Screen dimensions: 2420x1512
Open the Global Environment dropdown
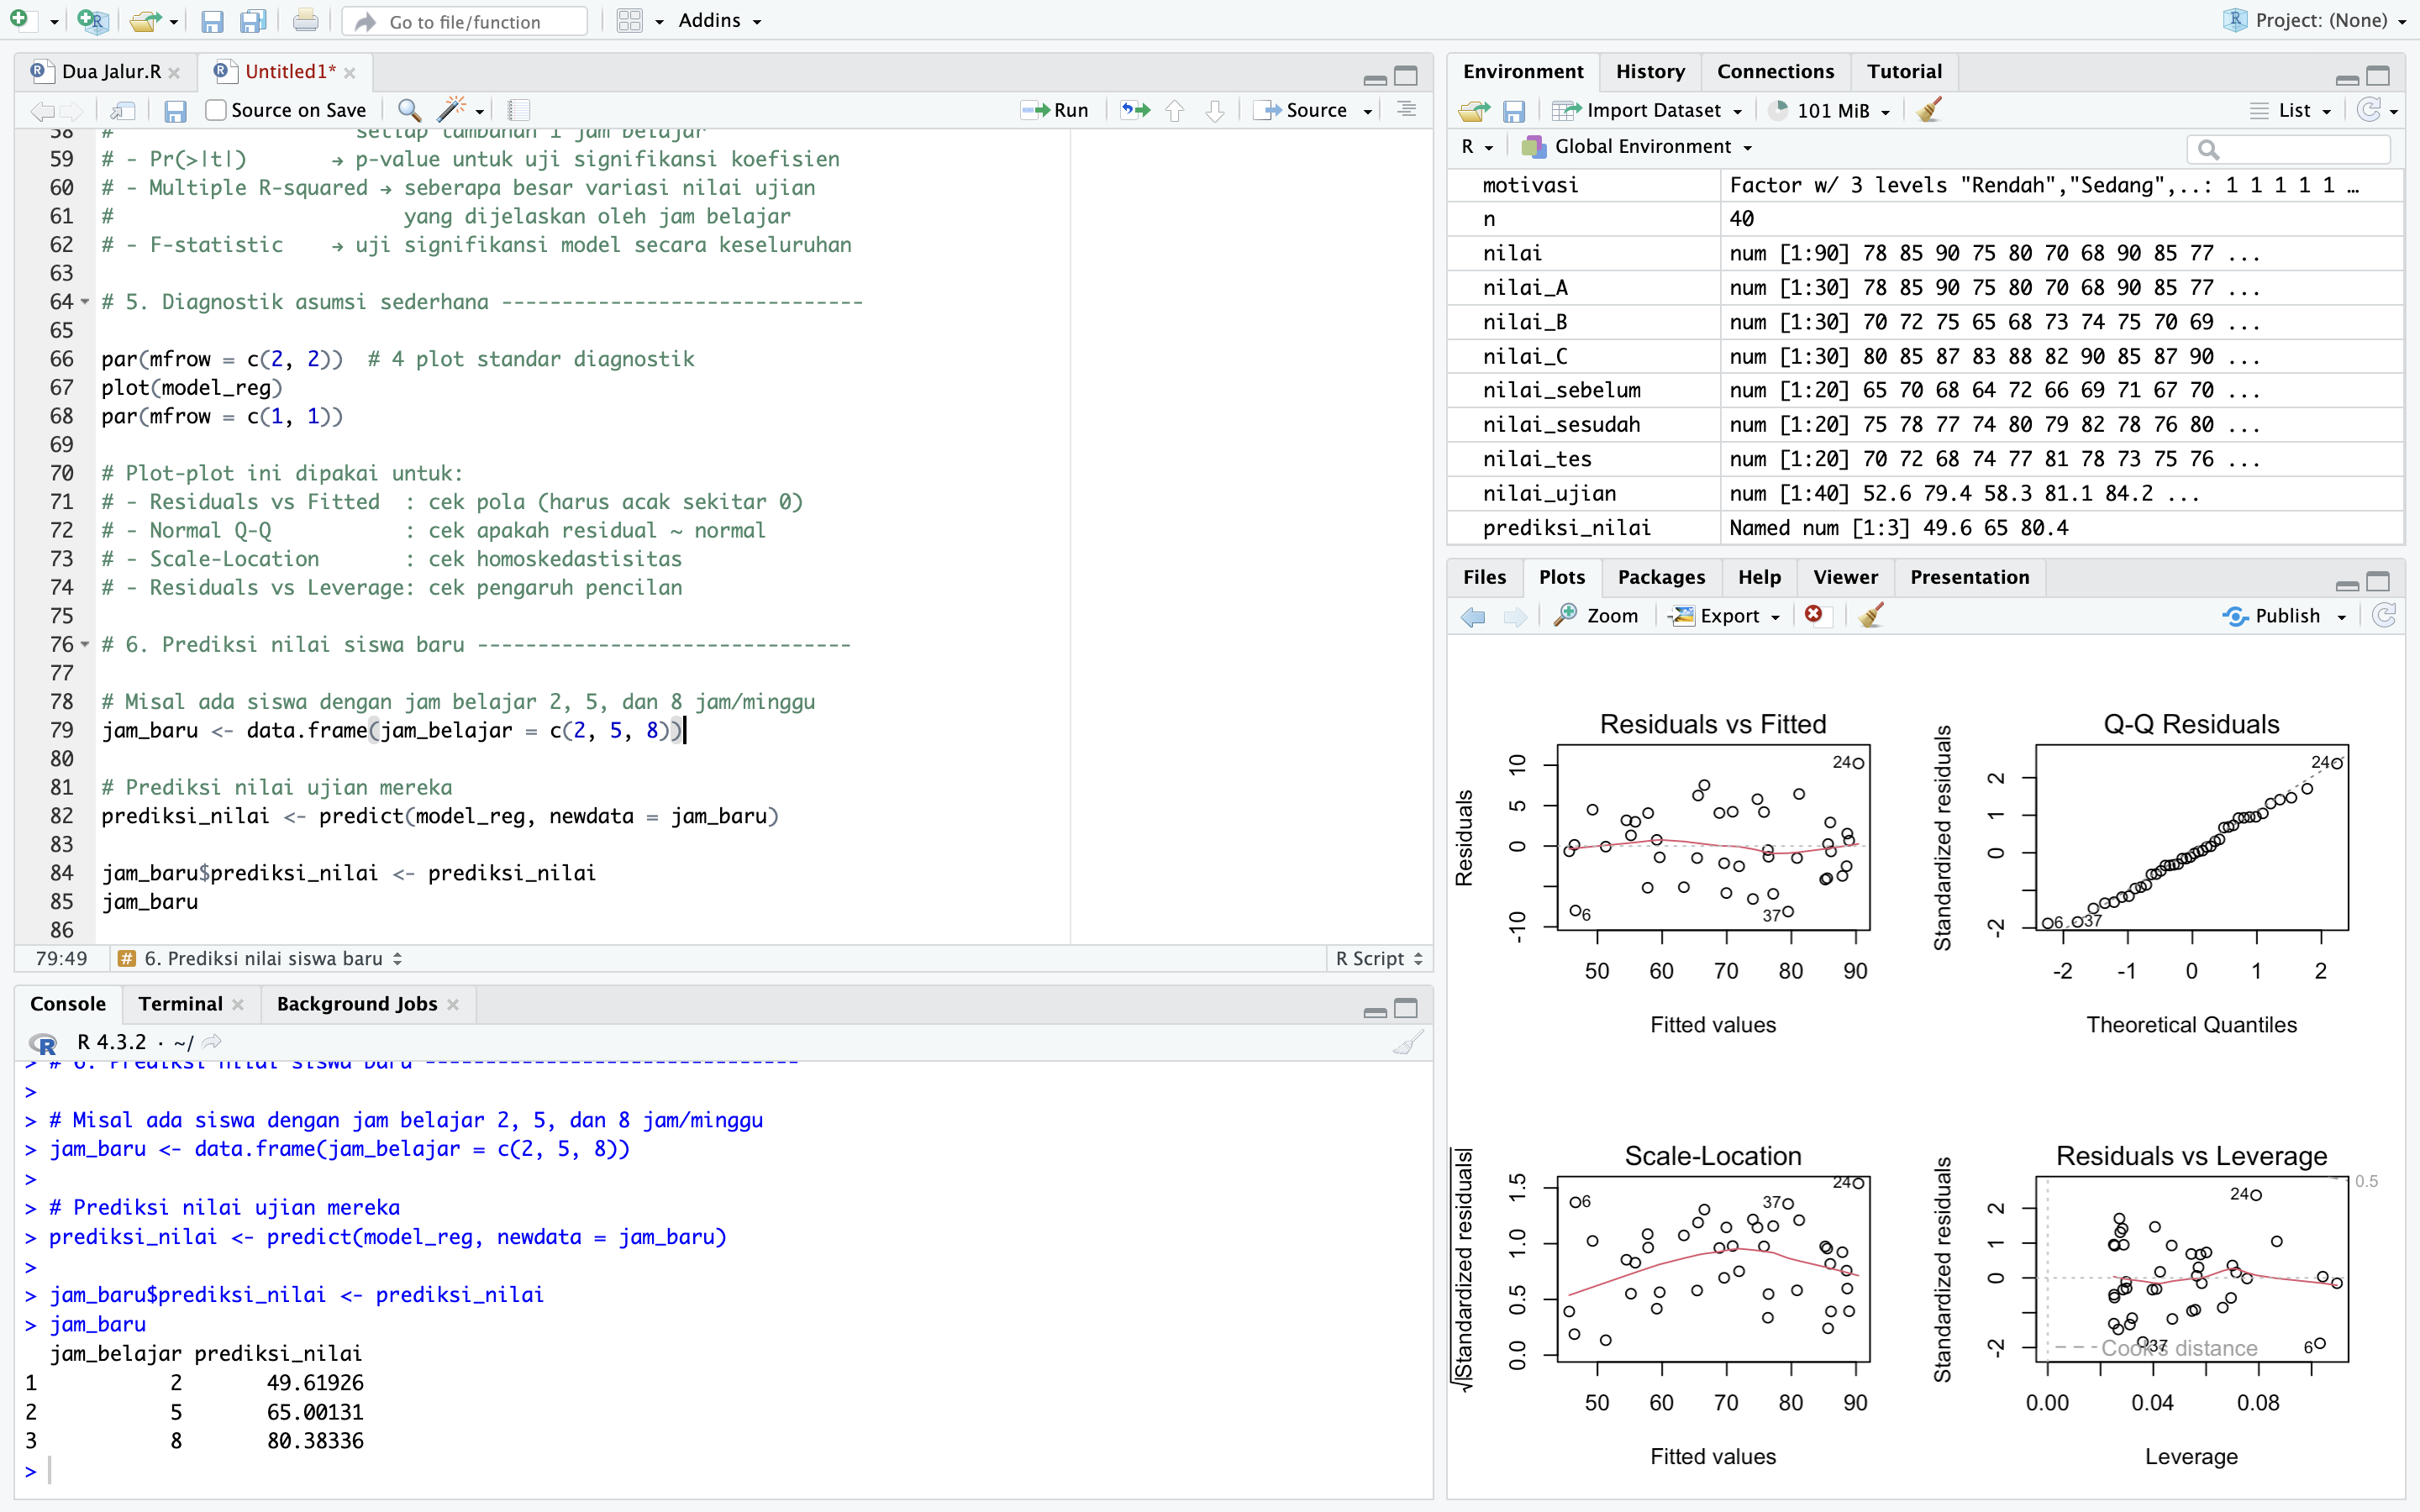pos(1640,147)
